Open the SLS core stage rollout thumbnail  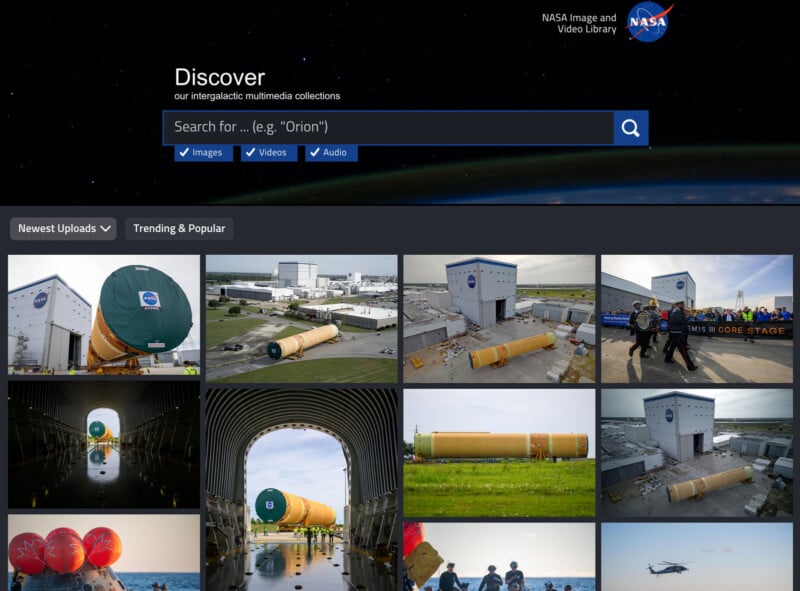click(x=103, y=313)
